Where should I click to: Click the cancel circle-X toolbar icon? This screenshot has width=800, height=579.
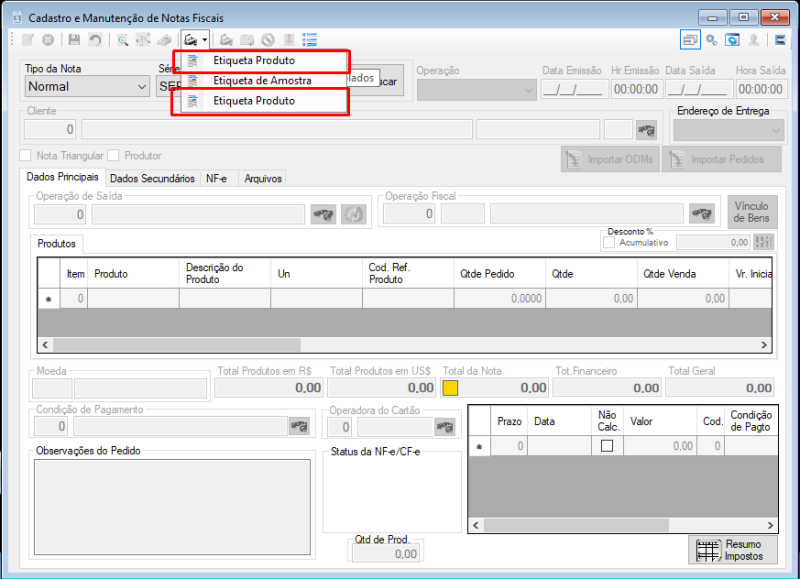[48, 40]
